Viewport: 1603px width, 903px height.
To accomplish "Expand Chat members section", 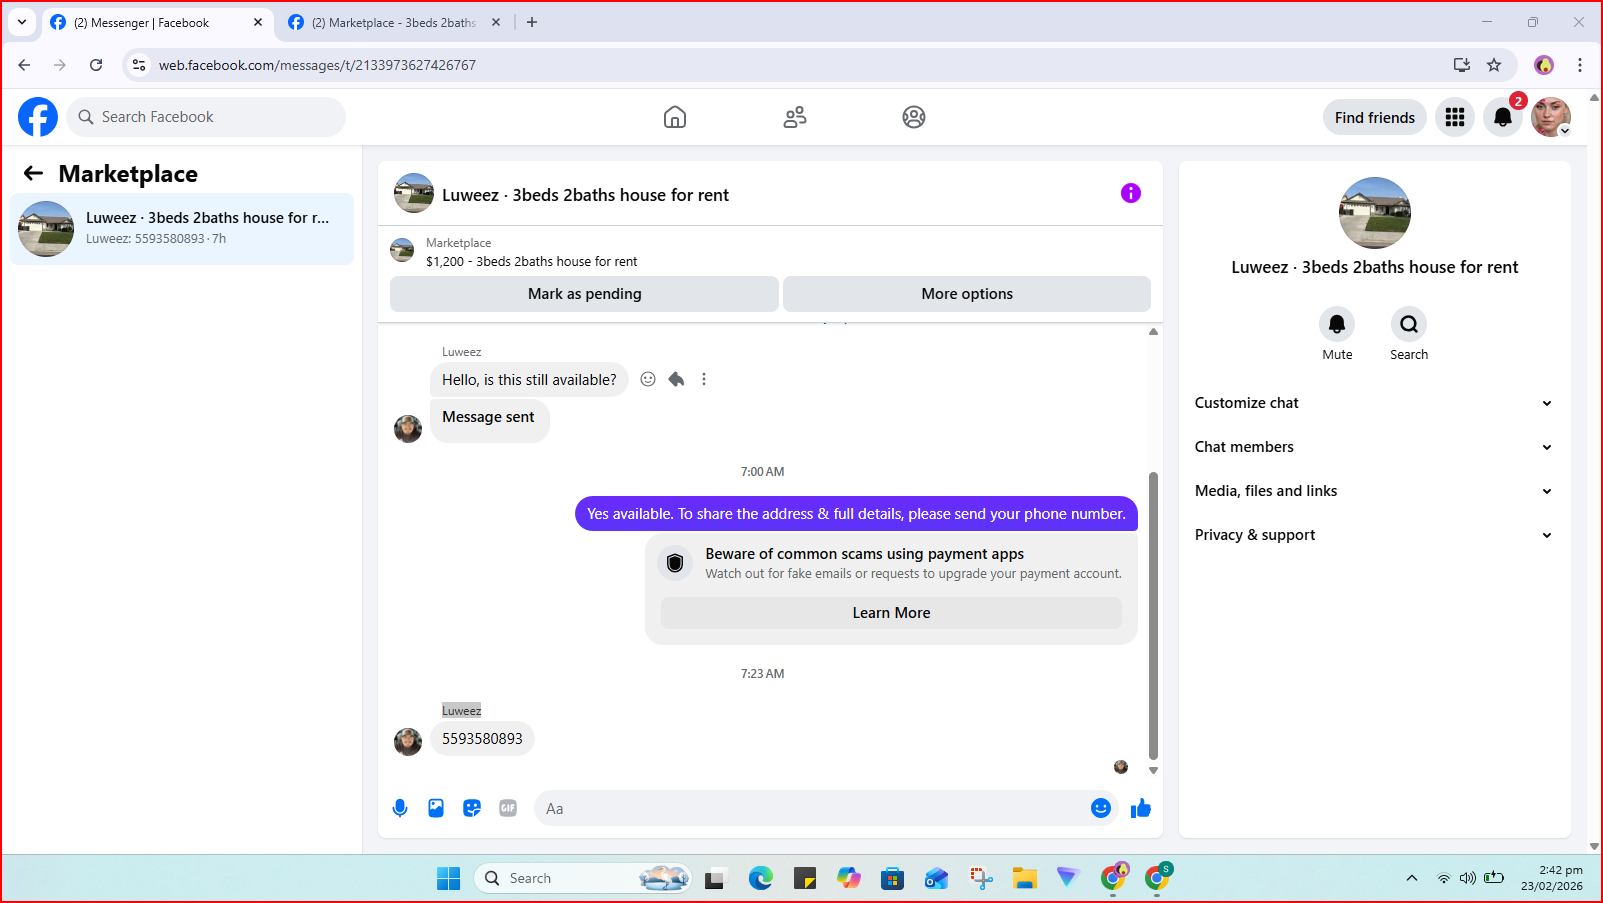I will tap(1375, 447).
